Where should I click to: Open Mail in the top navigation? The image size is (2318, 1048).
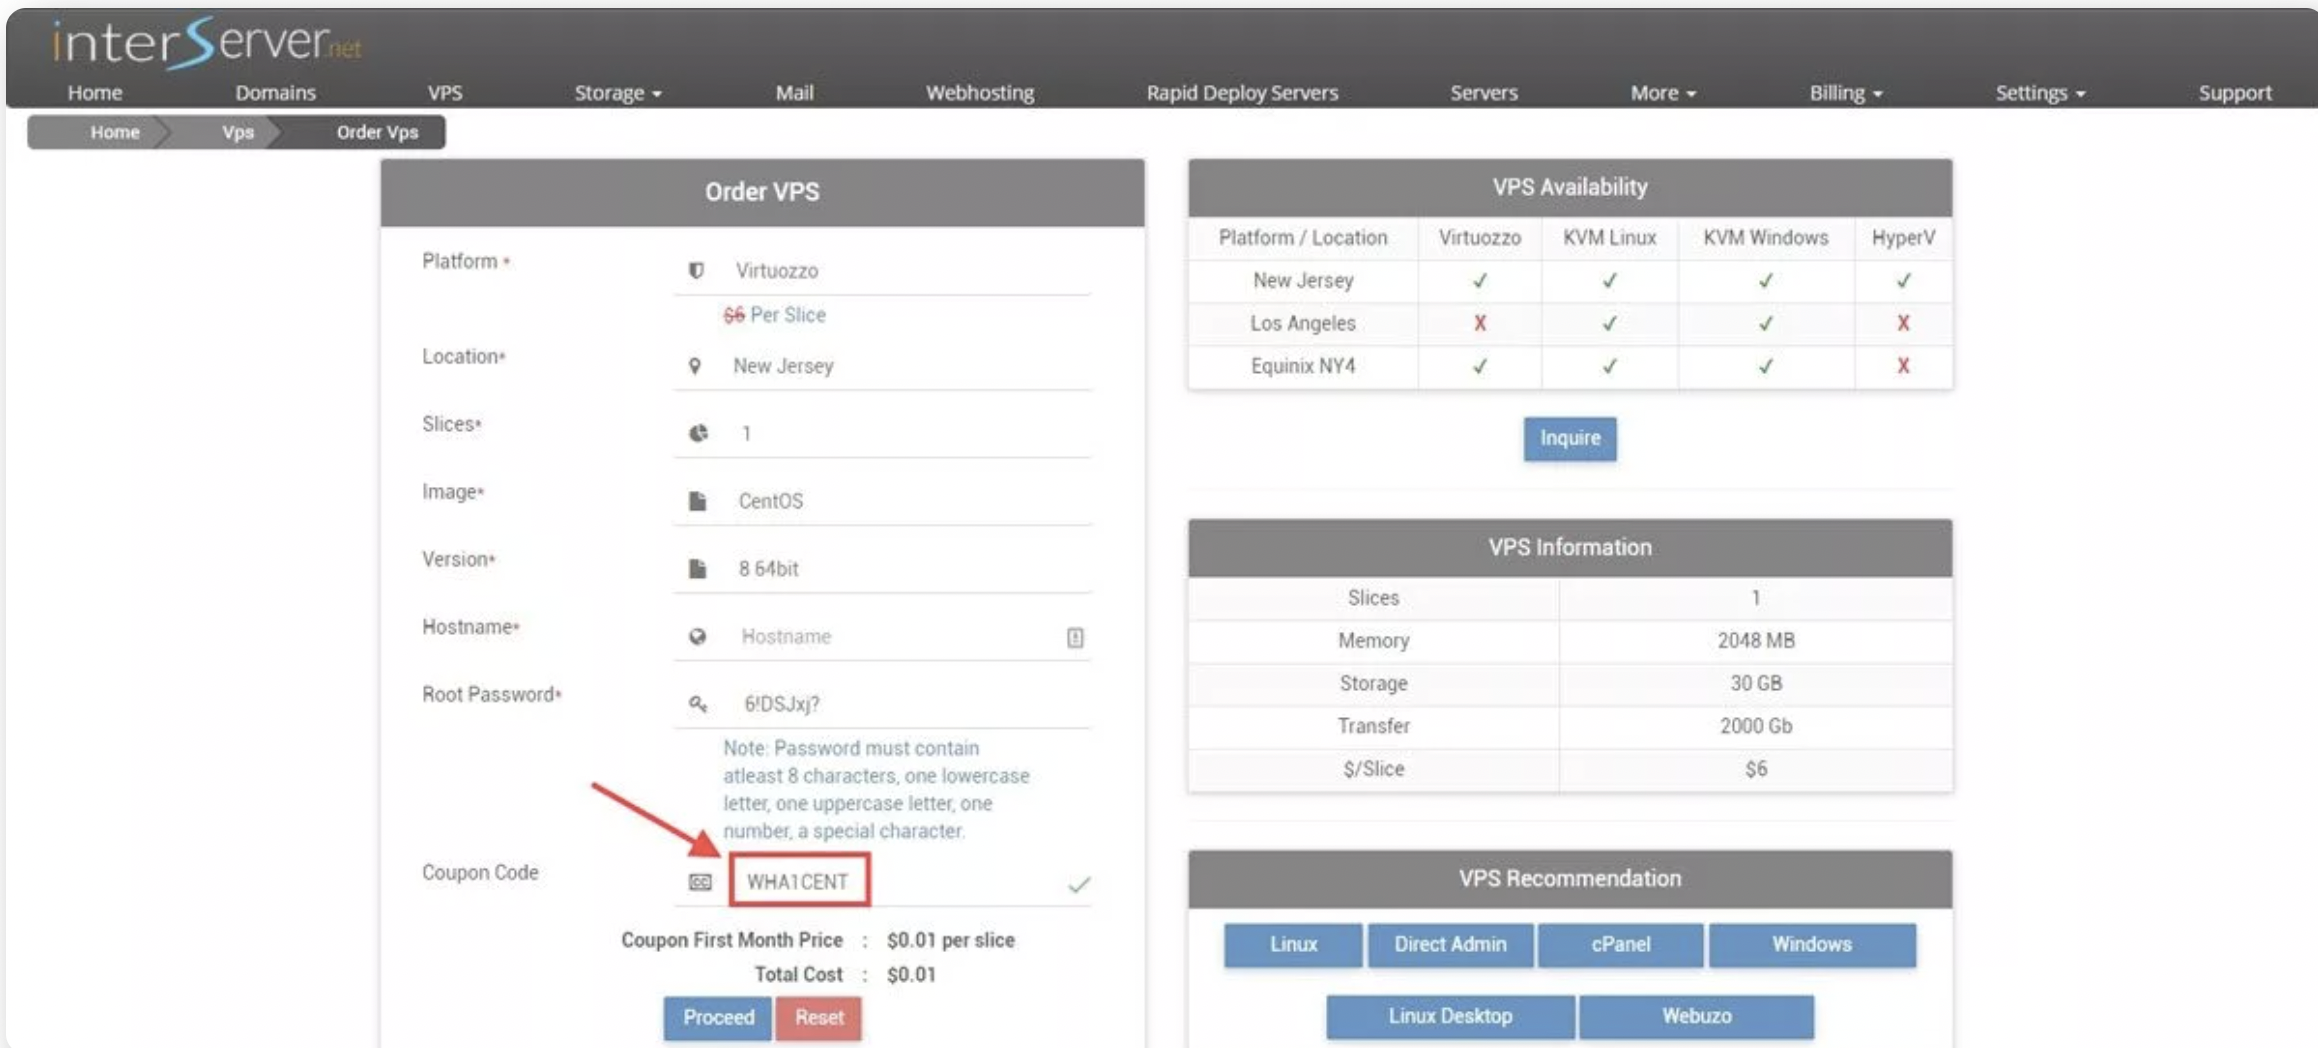[794, 93]
